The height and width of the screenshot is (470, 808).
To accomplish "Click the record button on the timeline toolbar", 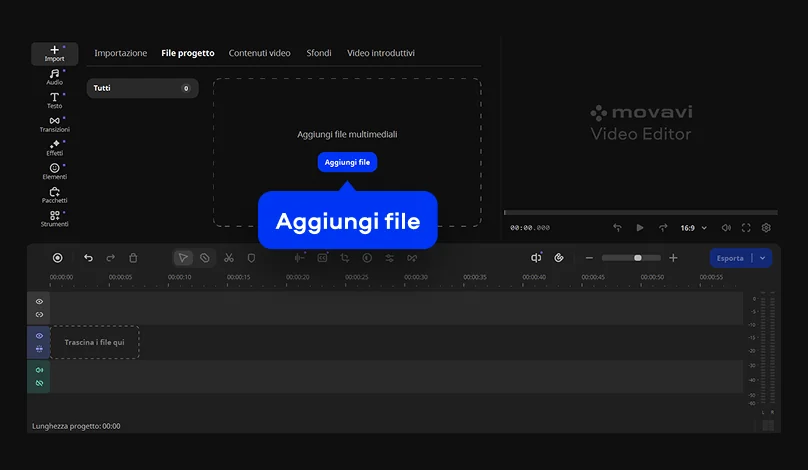I will pos(57,258).
